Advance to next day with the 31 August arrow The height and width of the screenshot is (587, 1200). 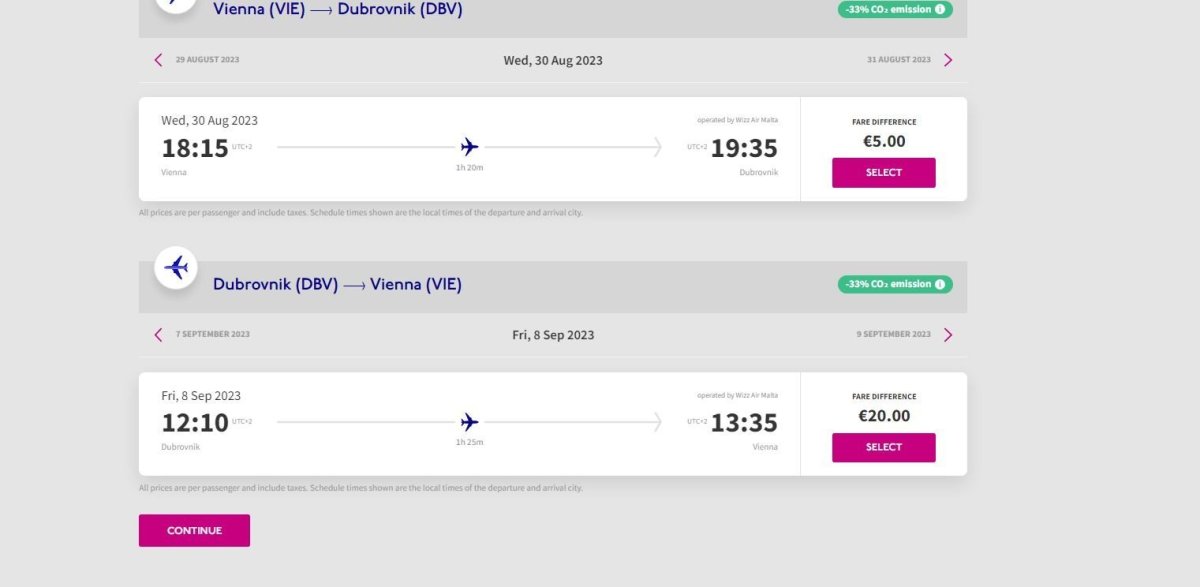pyautogui.click(x=948, y=60)
